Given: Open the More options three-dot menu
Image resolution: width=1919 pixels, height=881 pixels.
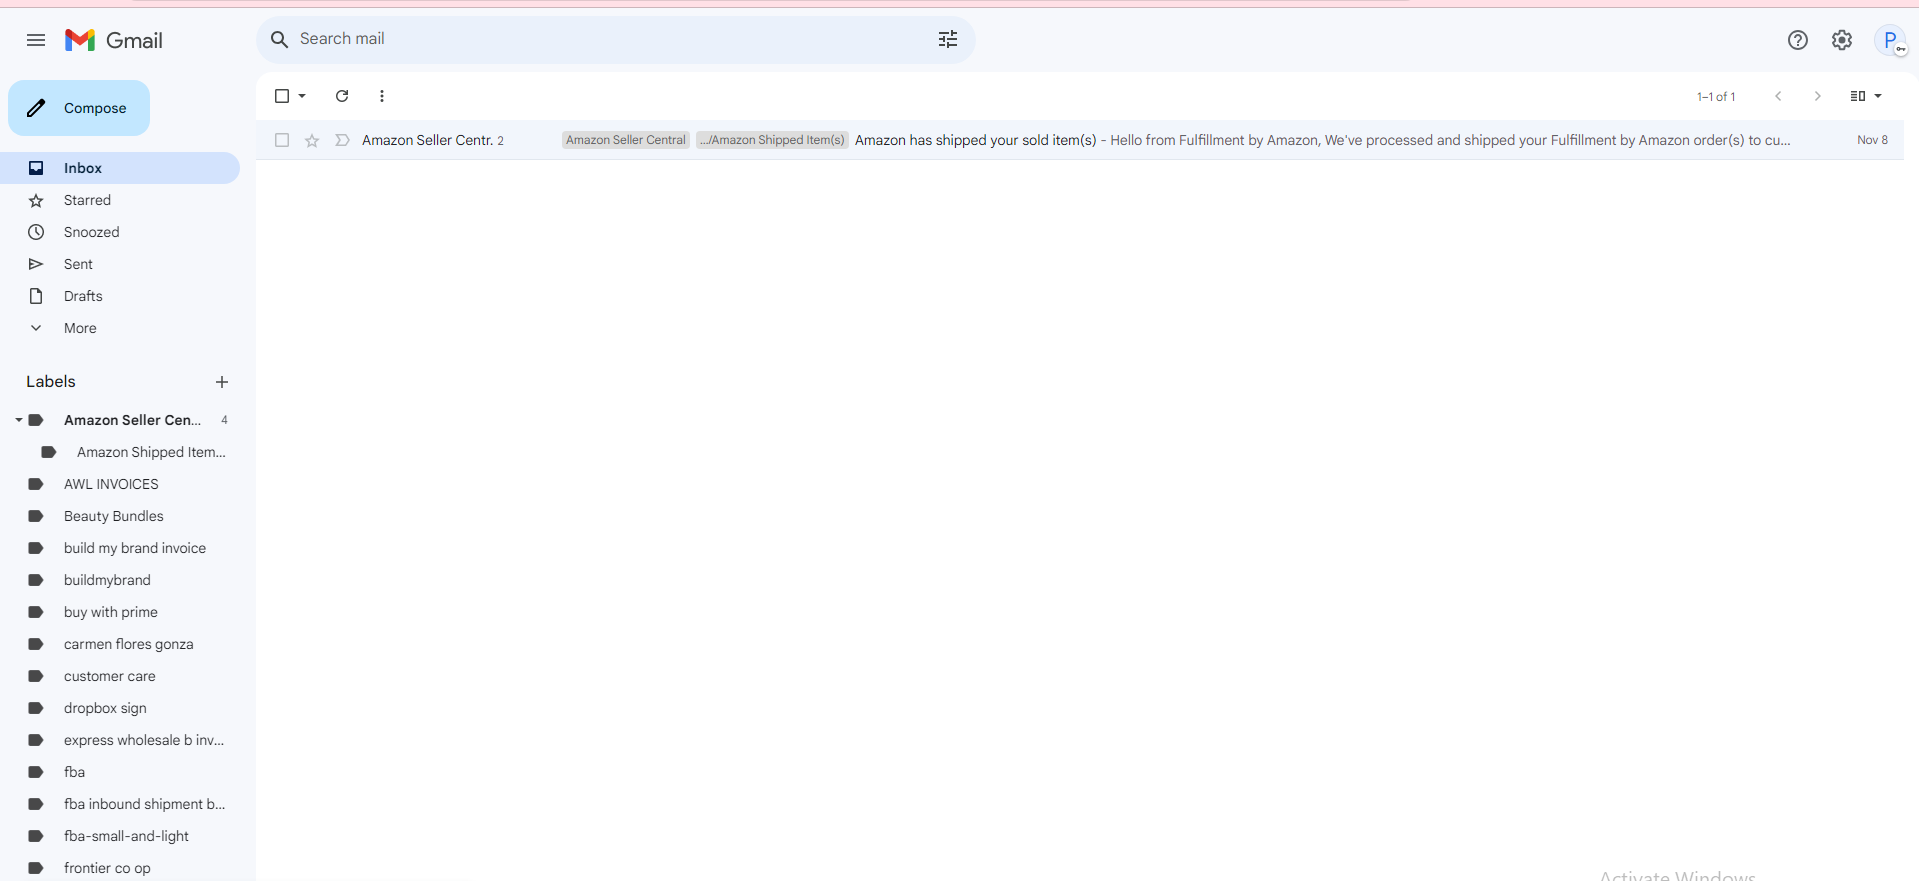Looking at the screenshot, I should pyautogui.click(x=382, y=96).
